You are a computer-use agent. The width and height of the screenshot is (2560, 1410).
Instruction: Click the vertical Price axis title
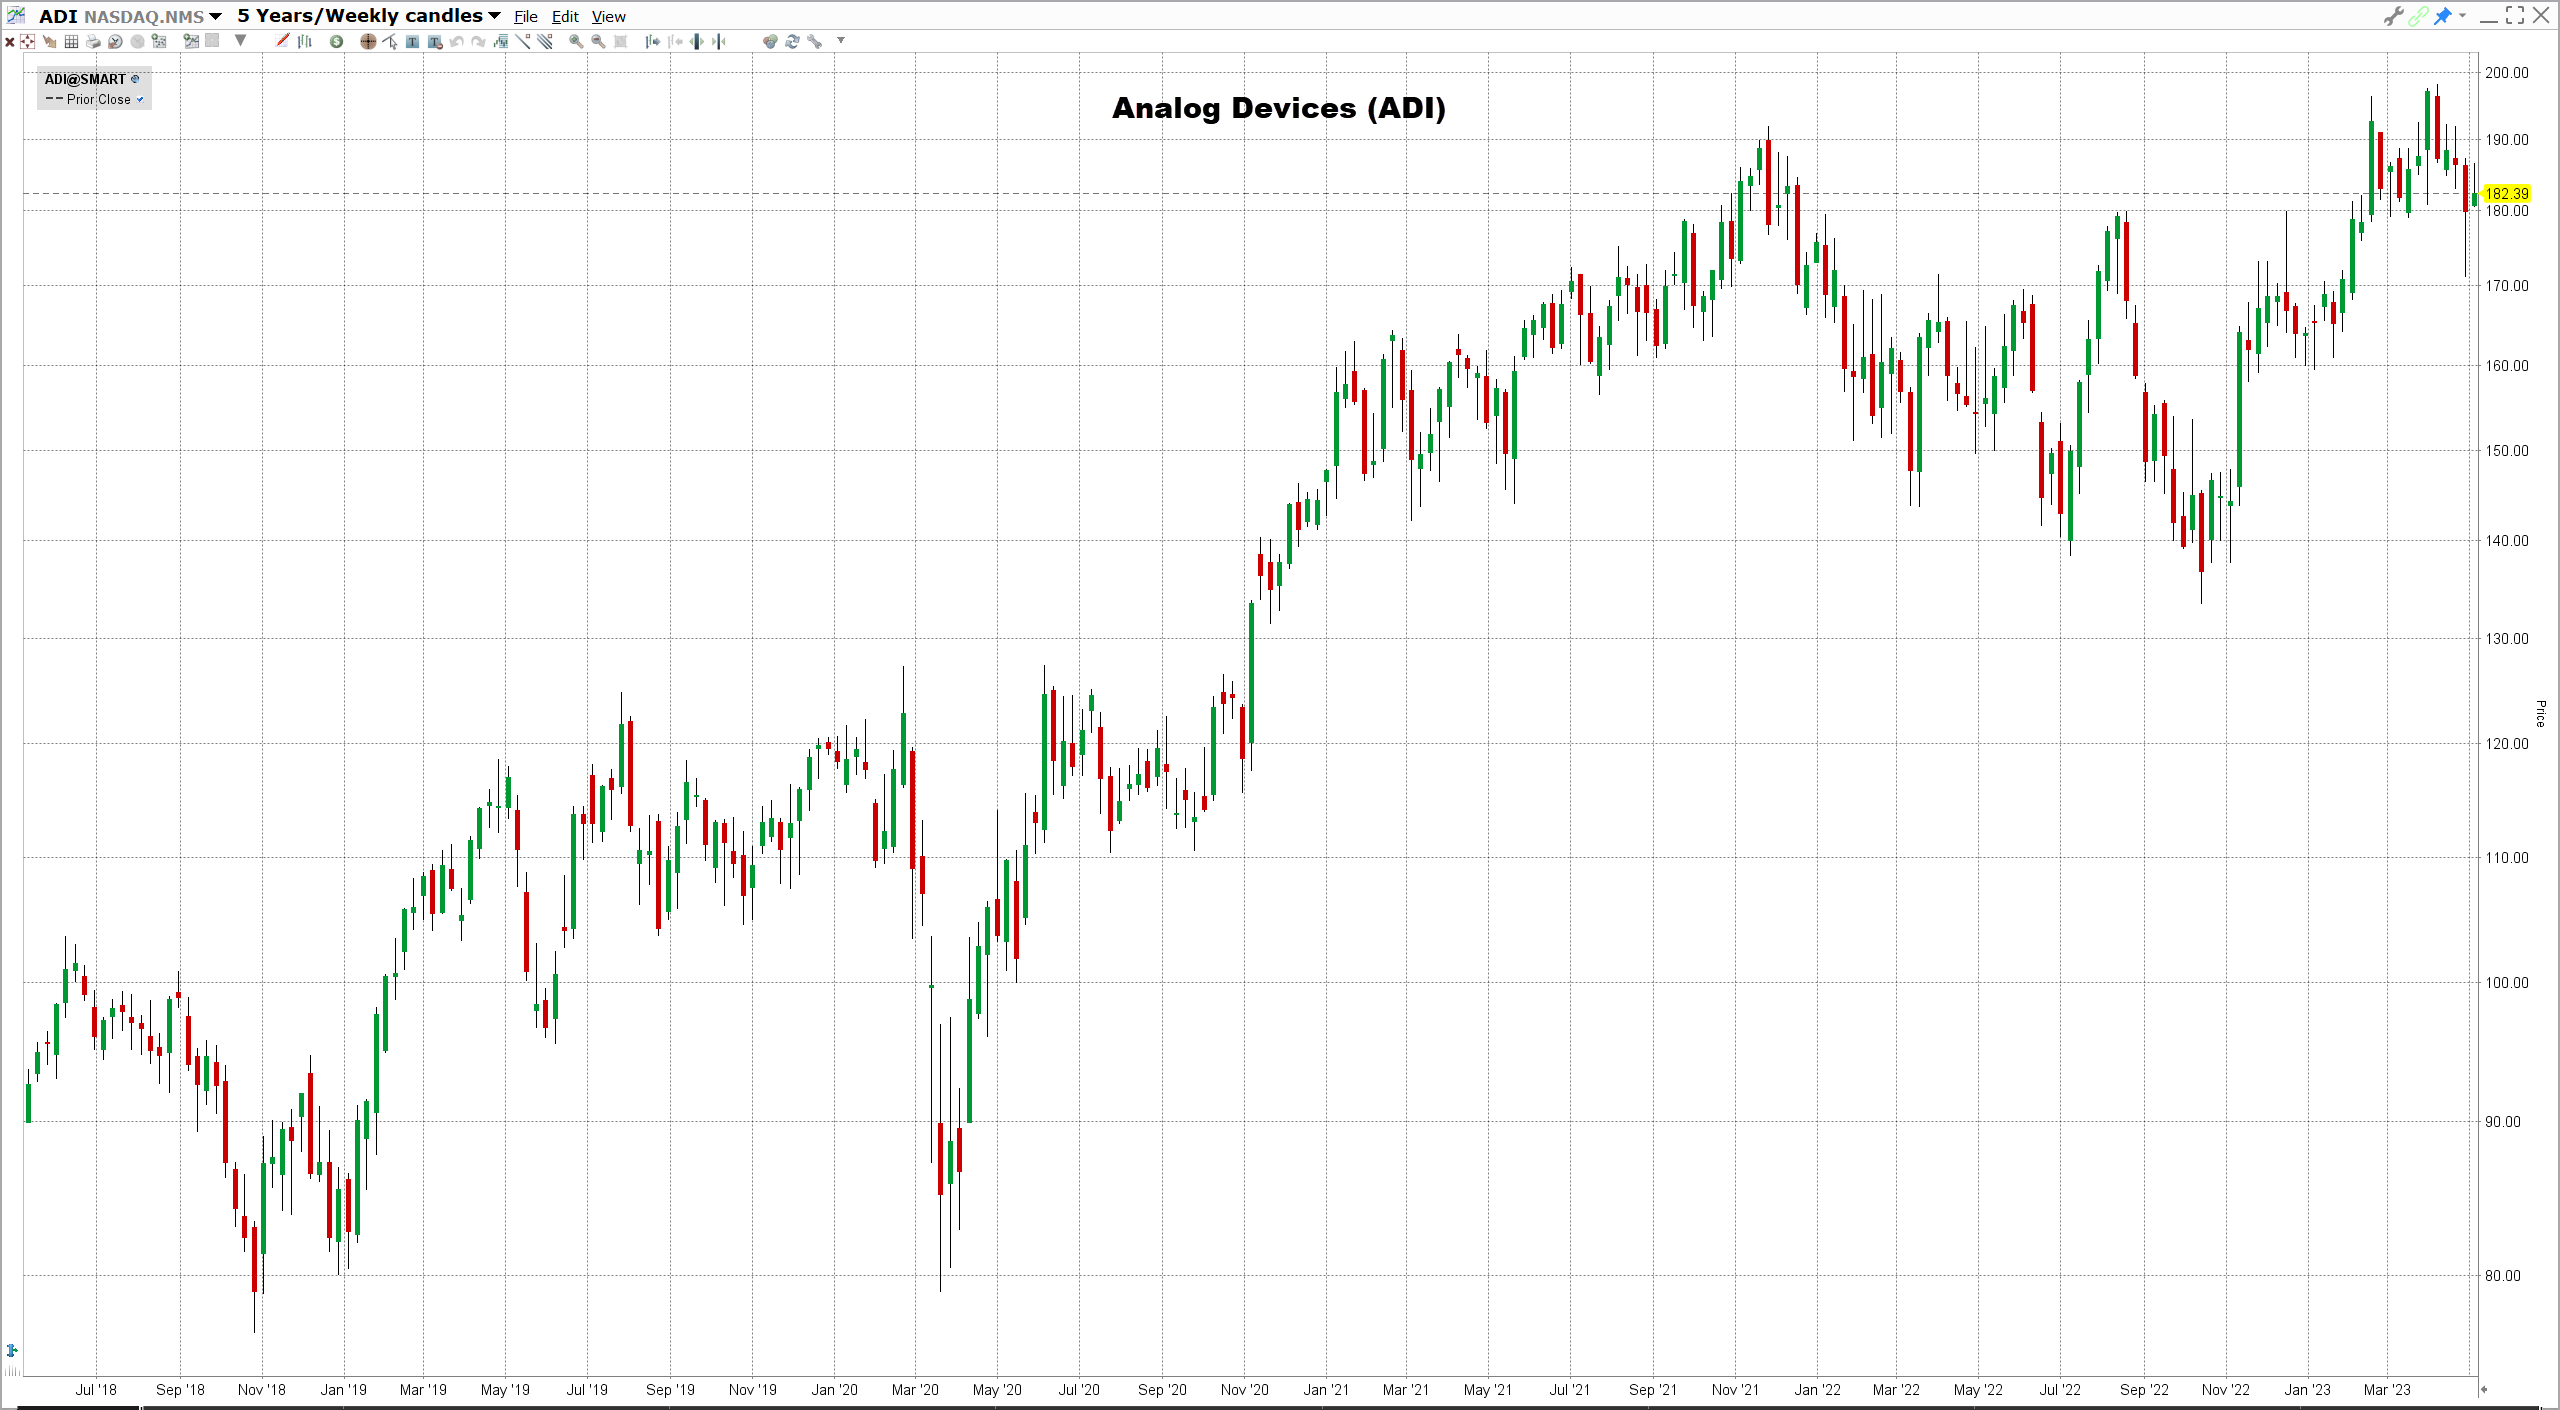tap(2540, 713)
